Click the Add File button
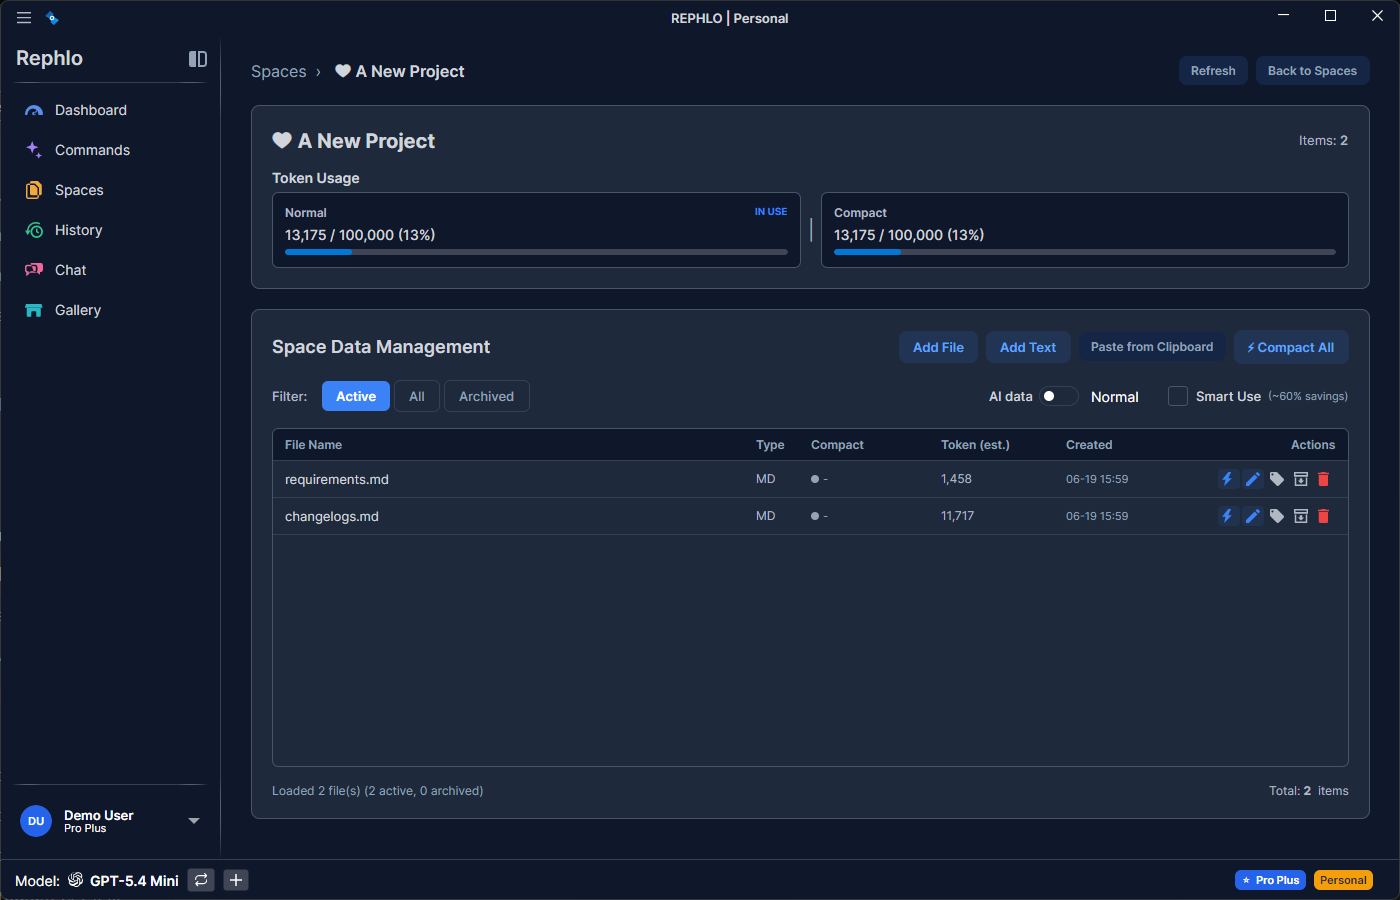 (x=938, y=347)
